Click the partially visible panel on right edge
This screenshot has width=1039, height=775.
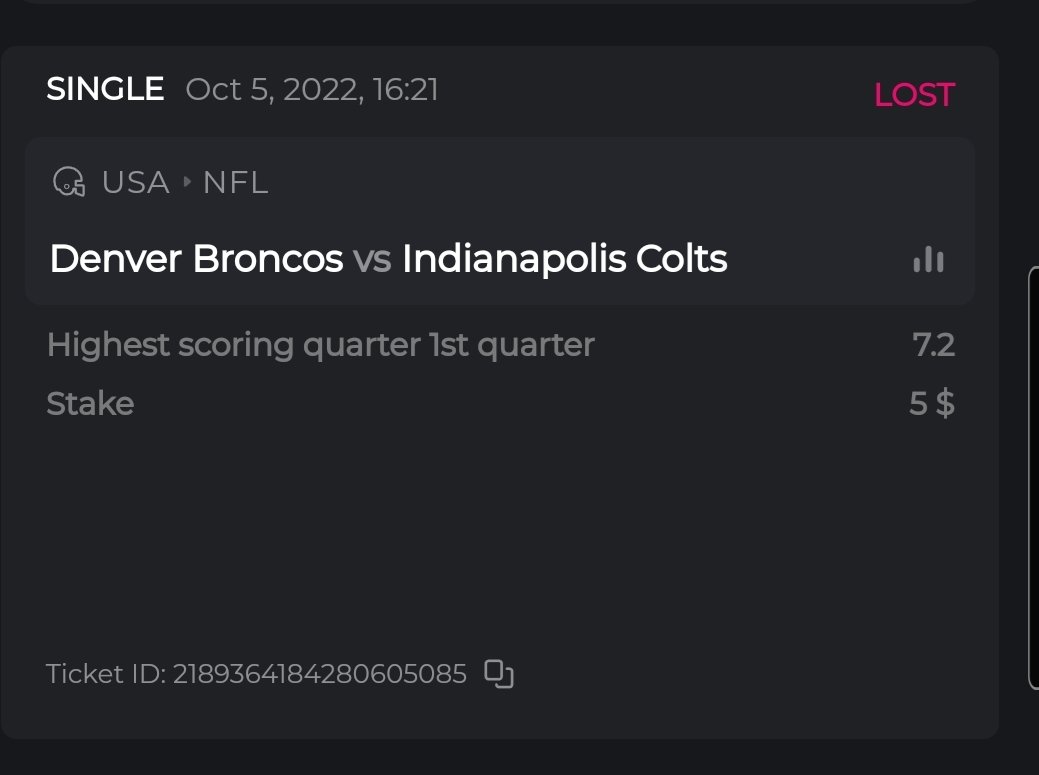(1033, 480)
